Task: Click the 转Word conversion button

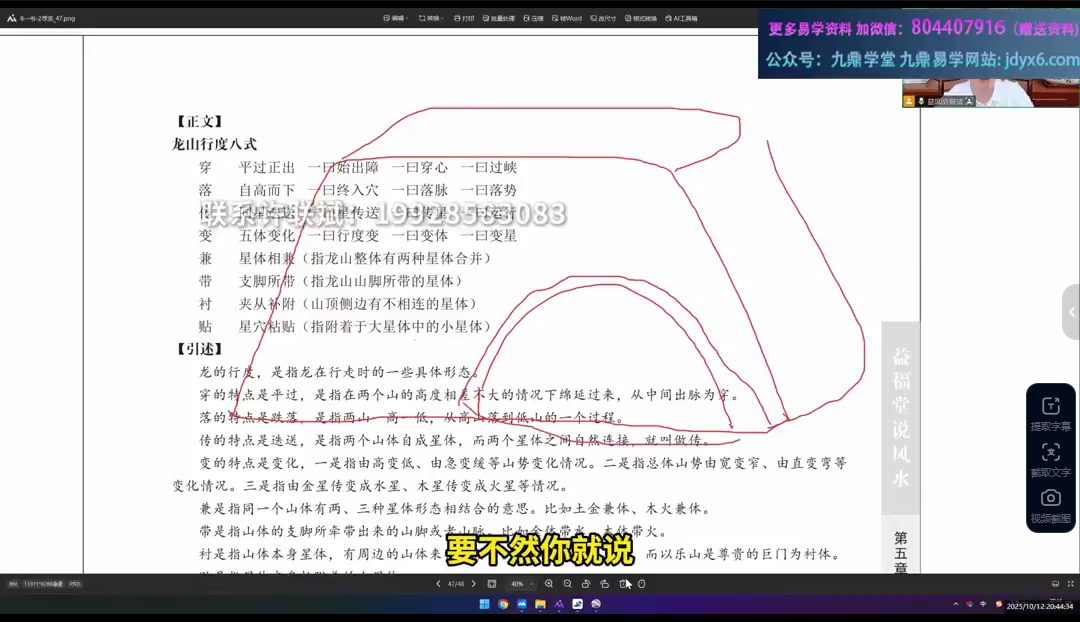Action: click(x=570, y=18)
